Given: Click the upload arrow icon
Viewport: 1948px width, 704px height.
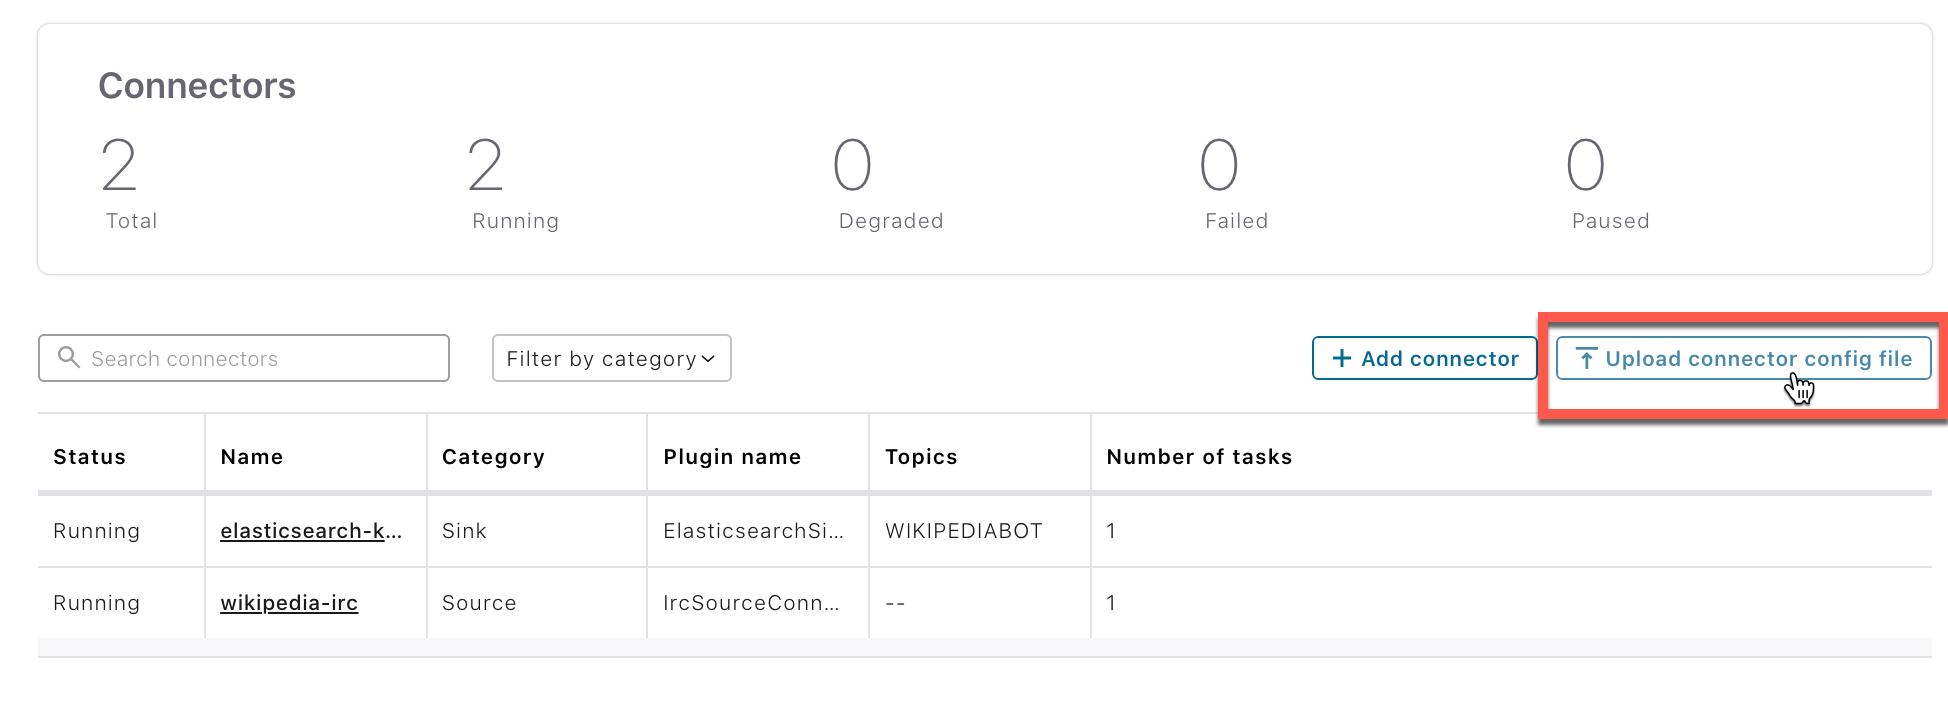Looking at the screenshot, I should tap(1586, 358).
